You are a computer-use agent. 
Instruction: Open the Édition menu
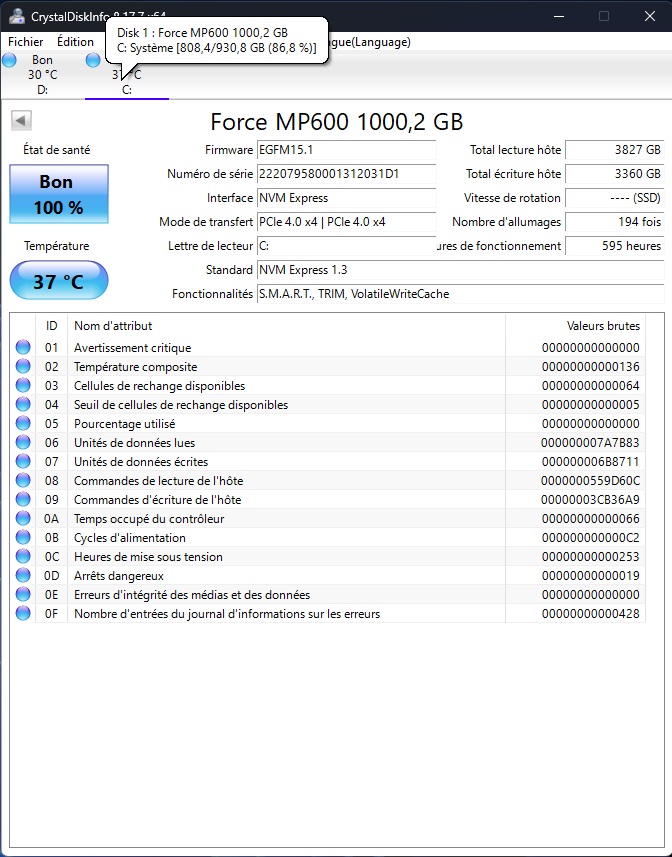[75, 42]
